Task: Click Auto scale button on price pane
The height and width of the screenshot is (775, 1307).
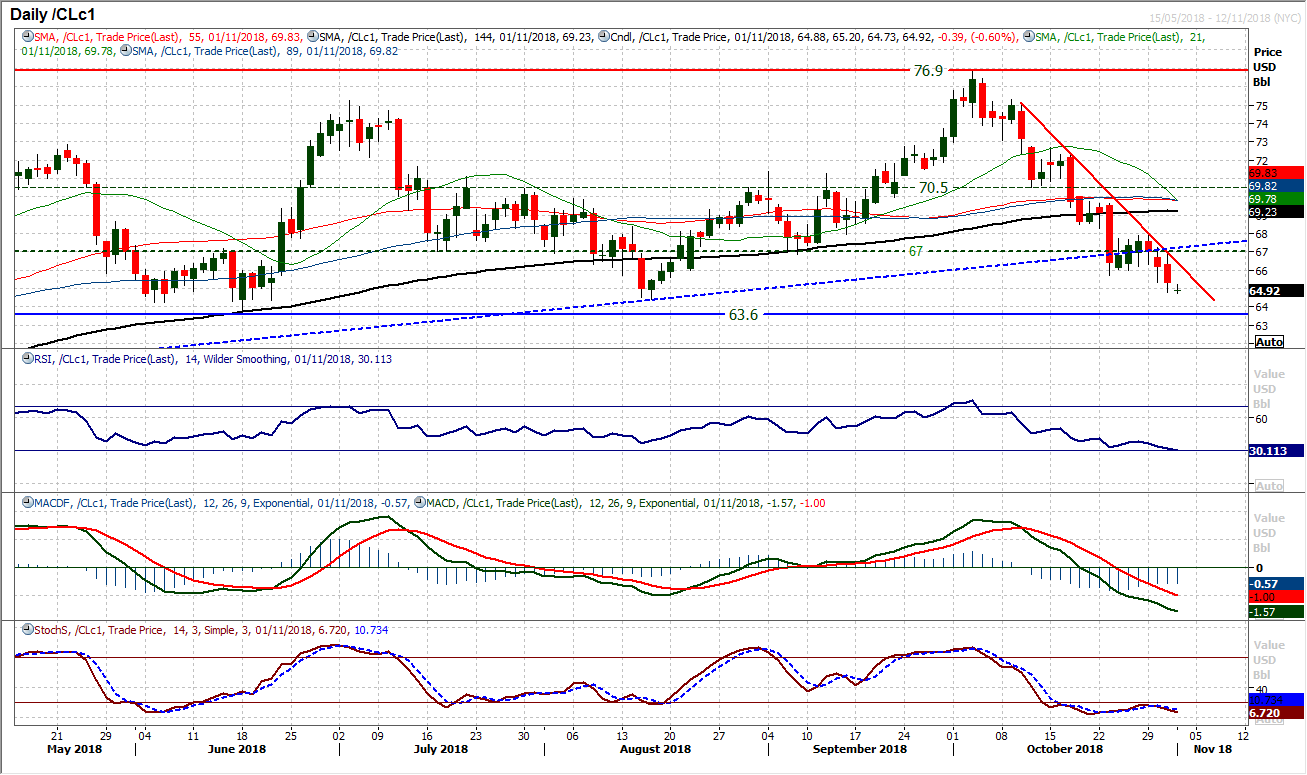Action: [1268, 342]
